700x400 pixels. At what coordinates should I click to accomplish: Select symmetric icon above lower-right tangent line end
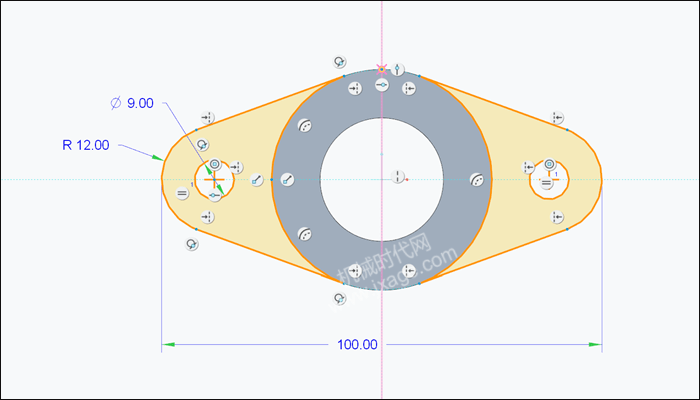557,217
